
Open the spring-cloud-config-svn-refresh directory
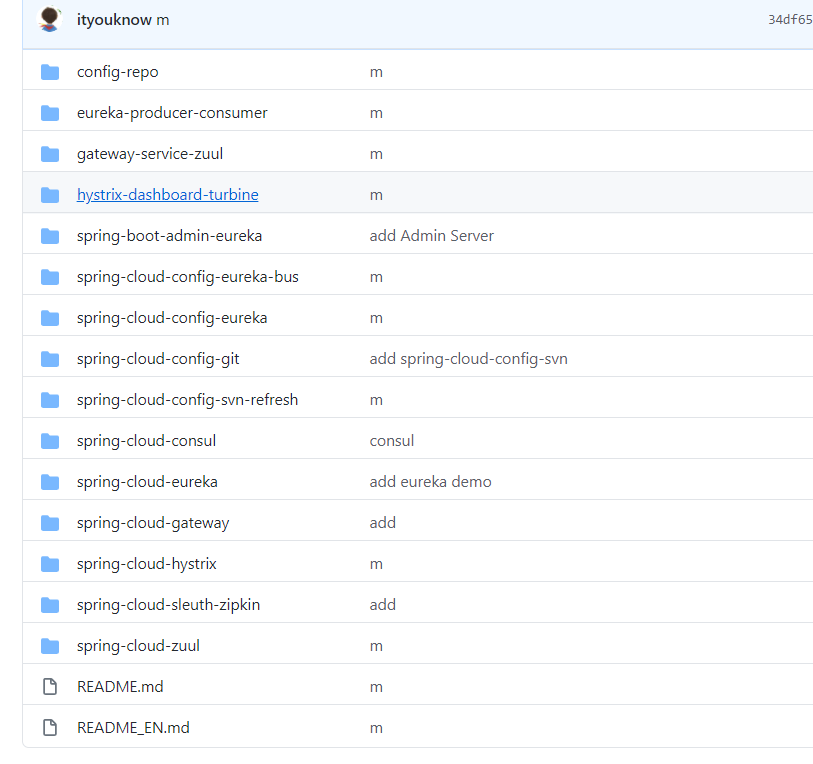point(188,400)
